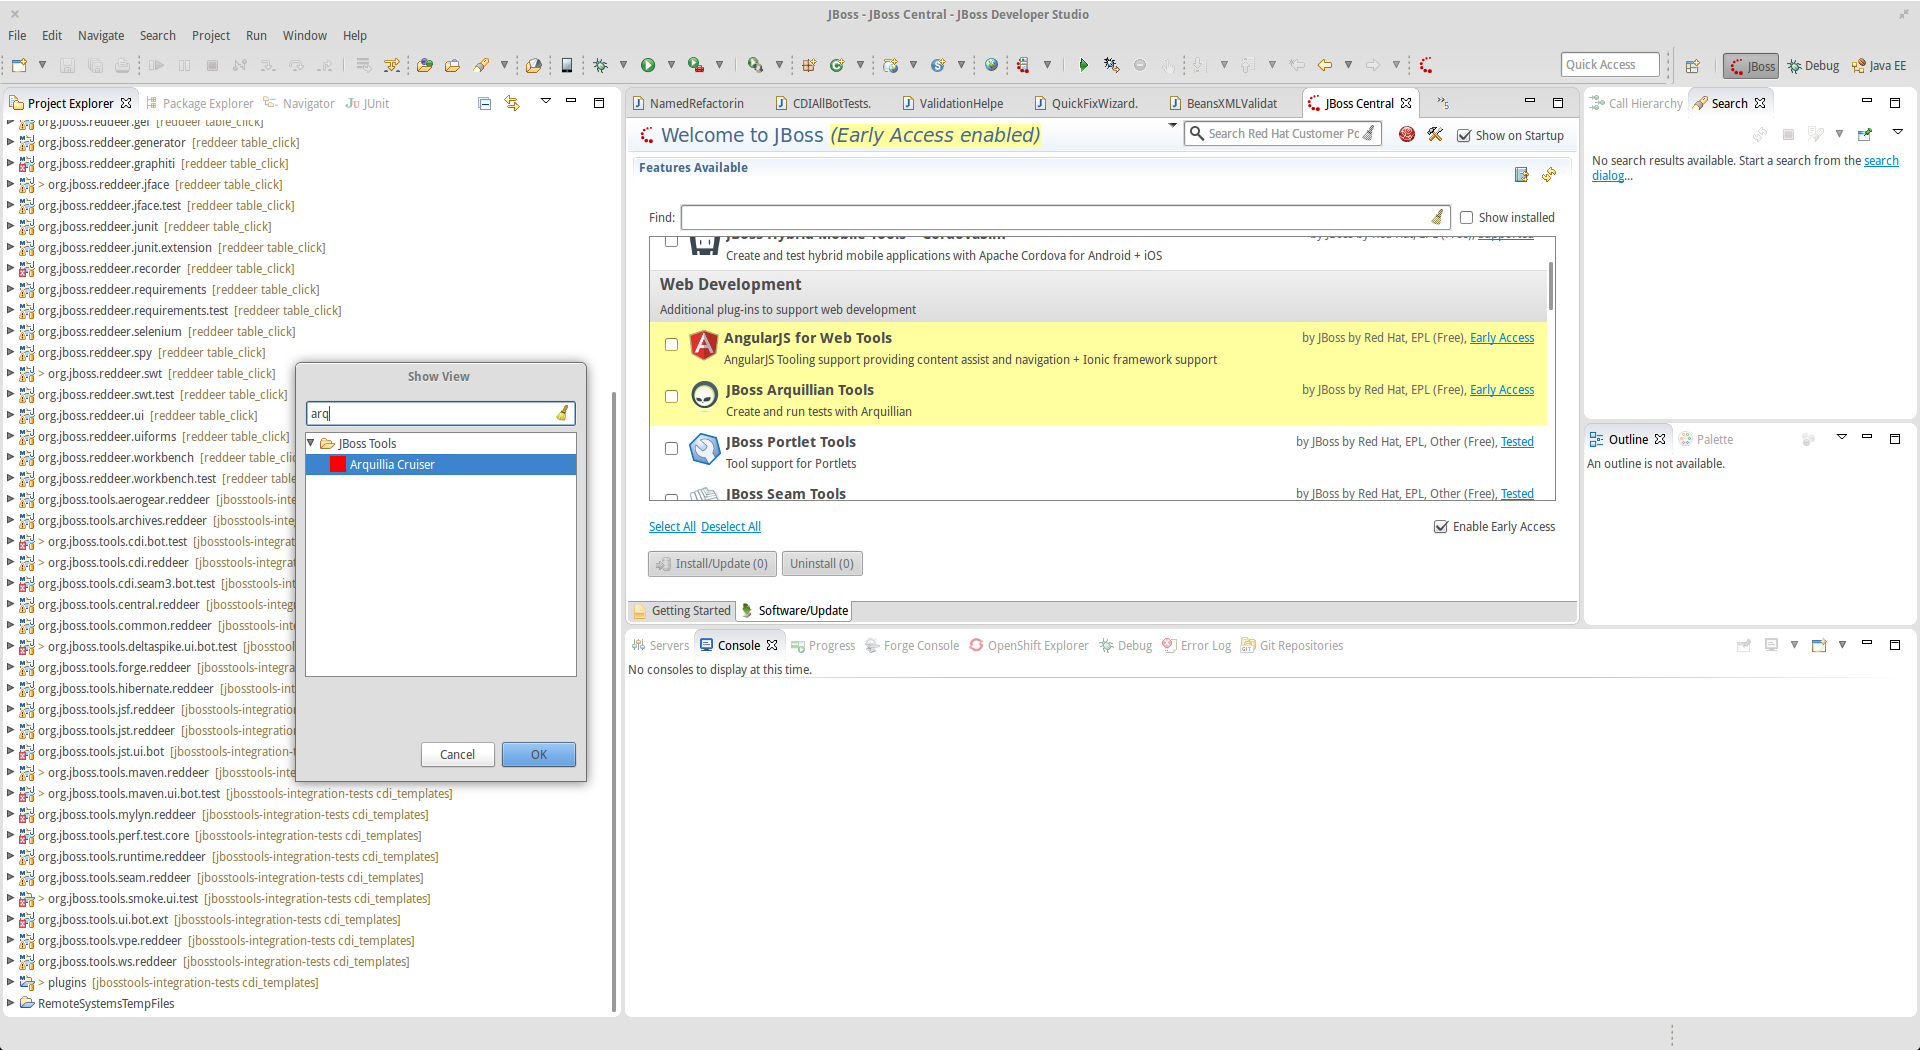The width and height of the screenshot is (1920, 1050).
Task: Click the Select All link
Action: coord(672,527)
